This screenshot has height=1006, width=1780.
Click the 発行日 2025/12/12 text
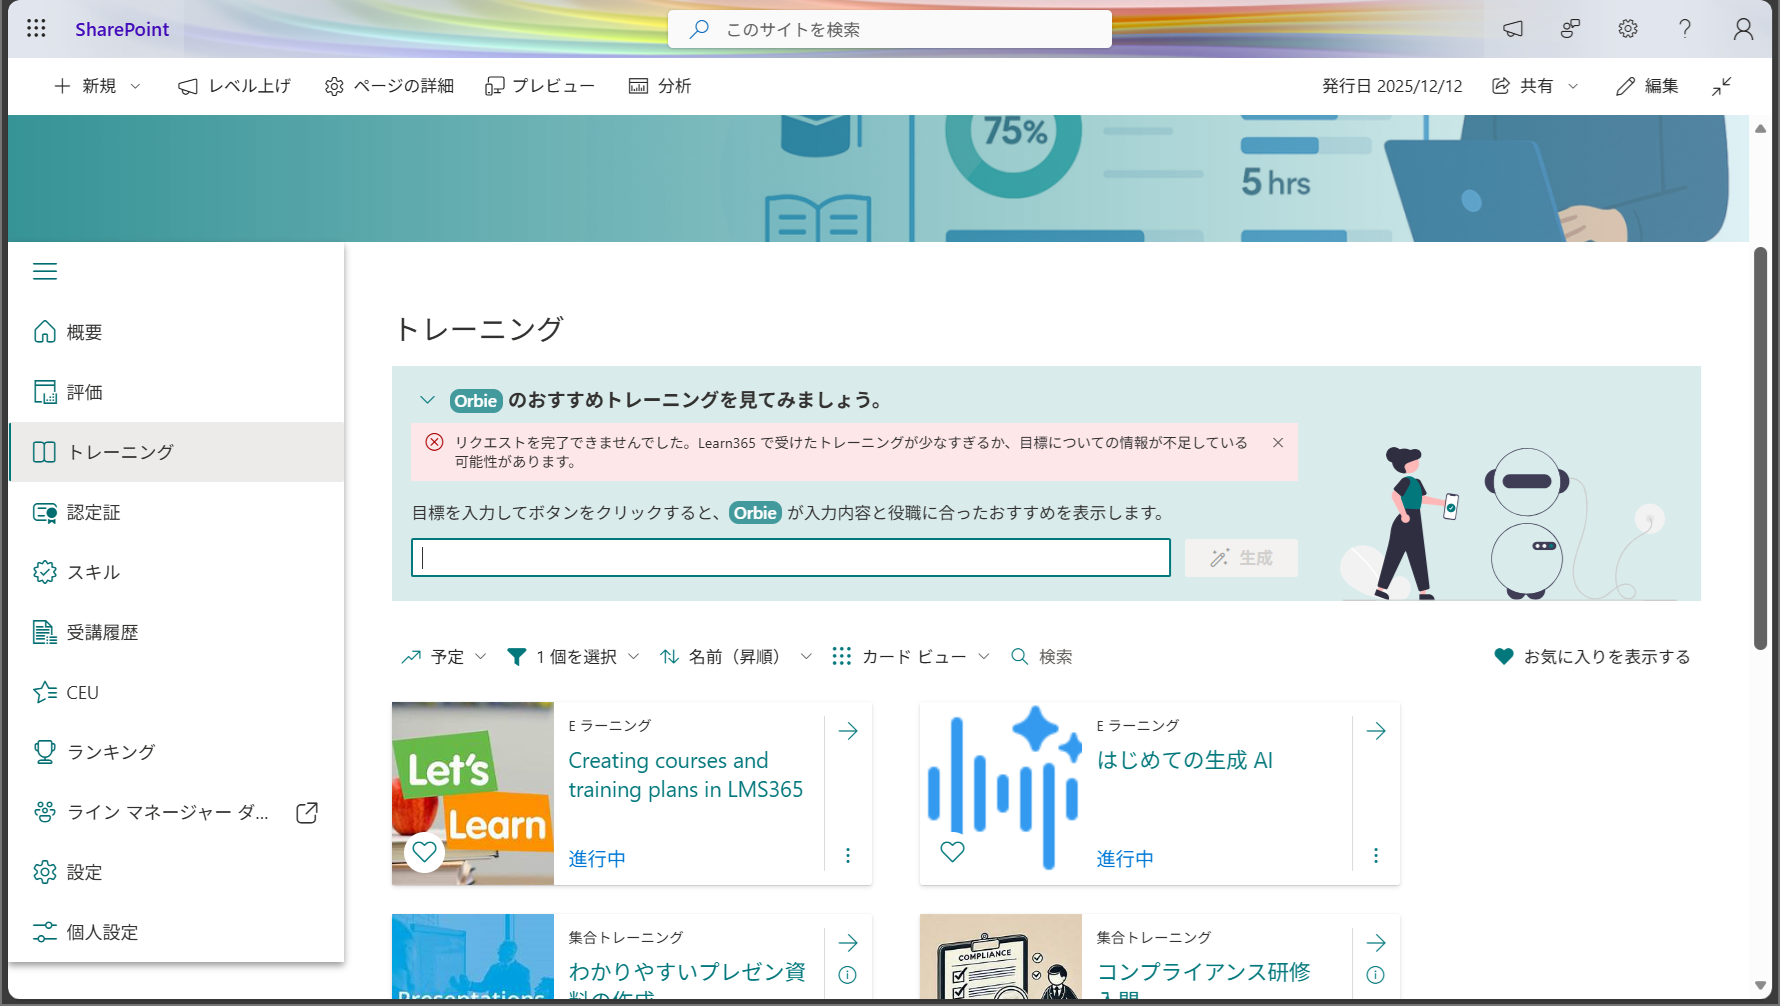(1392, 86)
